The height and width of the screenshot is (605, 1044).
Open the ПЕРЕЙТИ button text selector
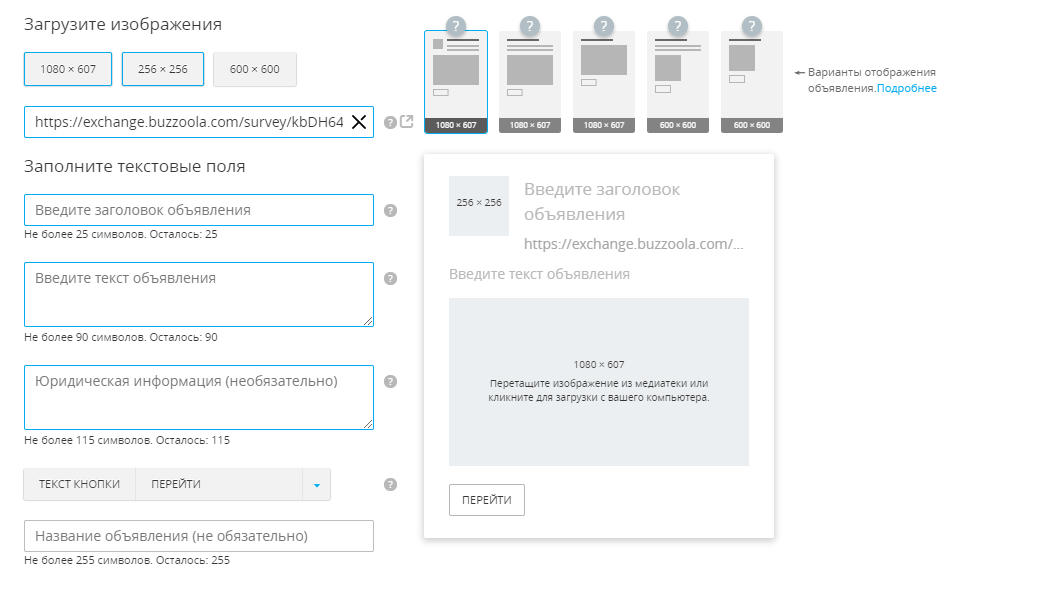pyautogui.click(x=218, y=485)
